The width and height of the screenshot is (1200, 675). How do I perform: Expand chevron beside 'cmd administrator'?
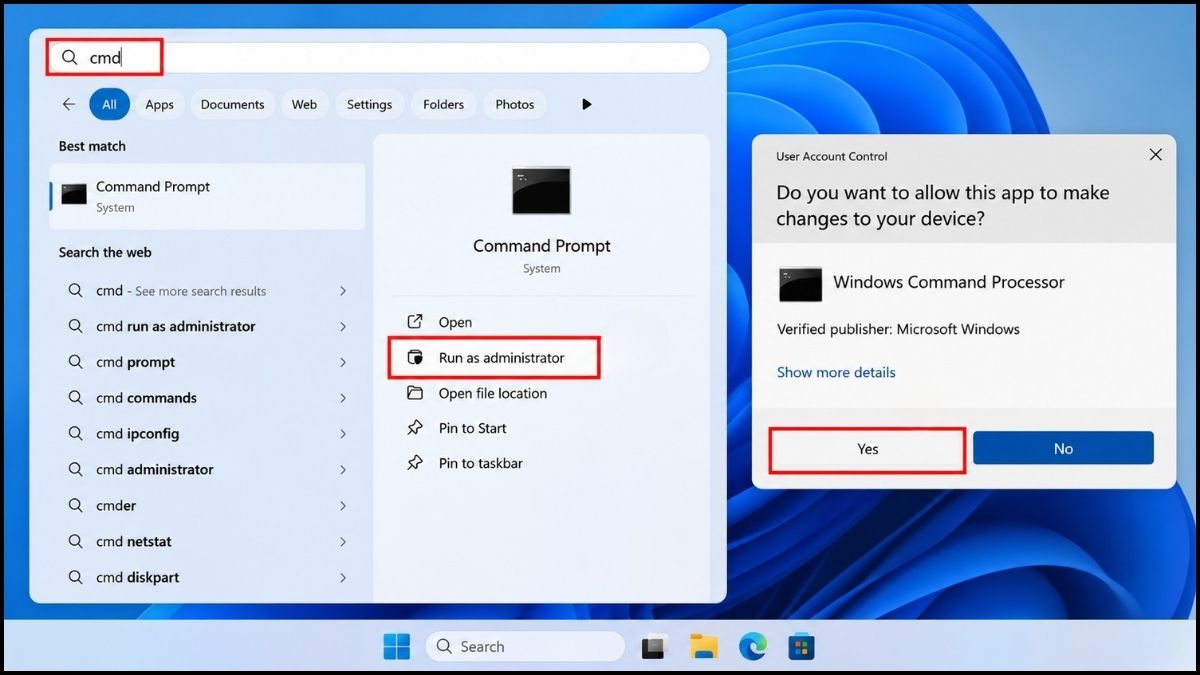click(343, 469)
